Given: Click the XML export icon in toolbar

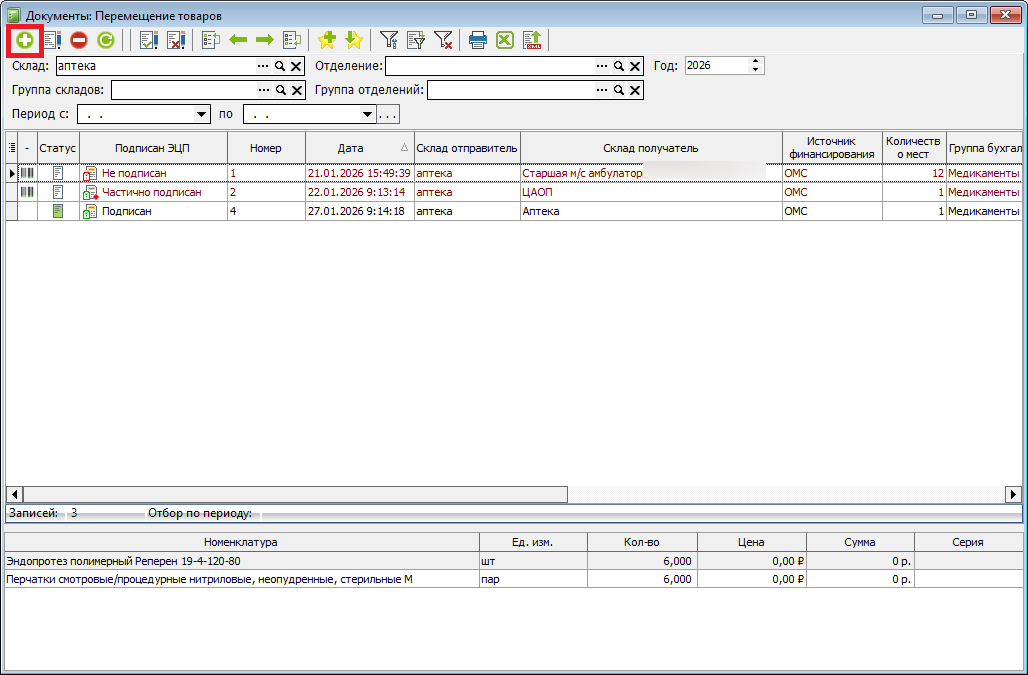Looking at the screenshot, I should coord(532,41).
